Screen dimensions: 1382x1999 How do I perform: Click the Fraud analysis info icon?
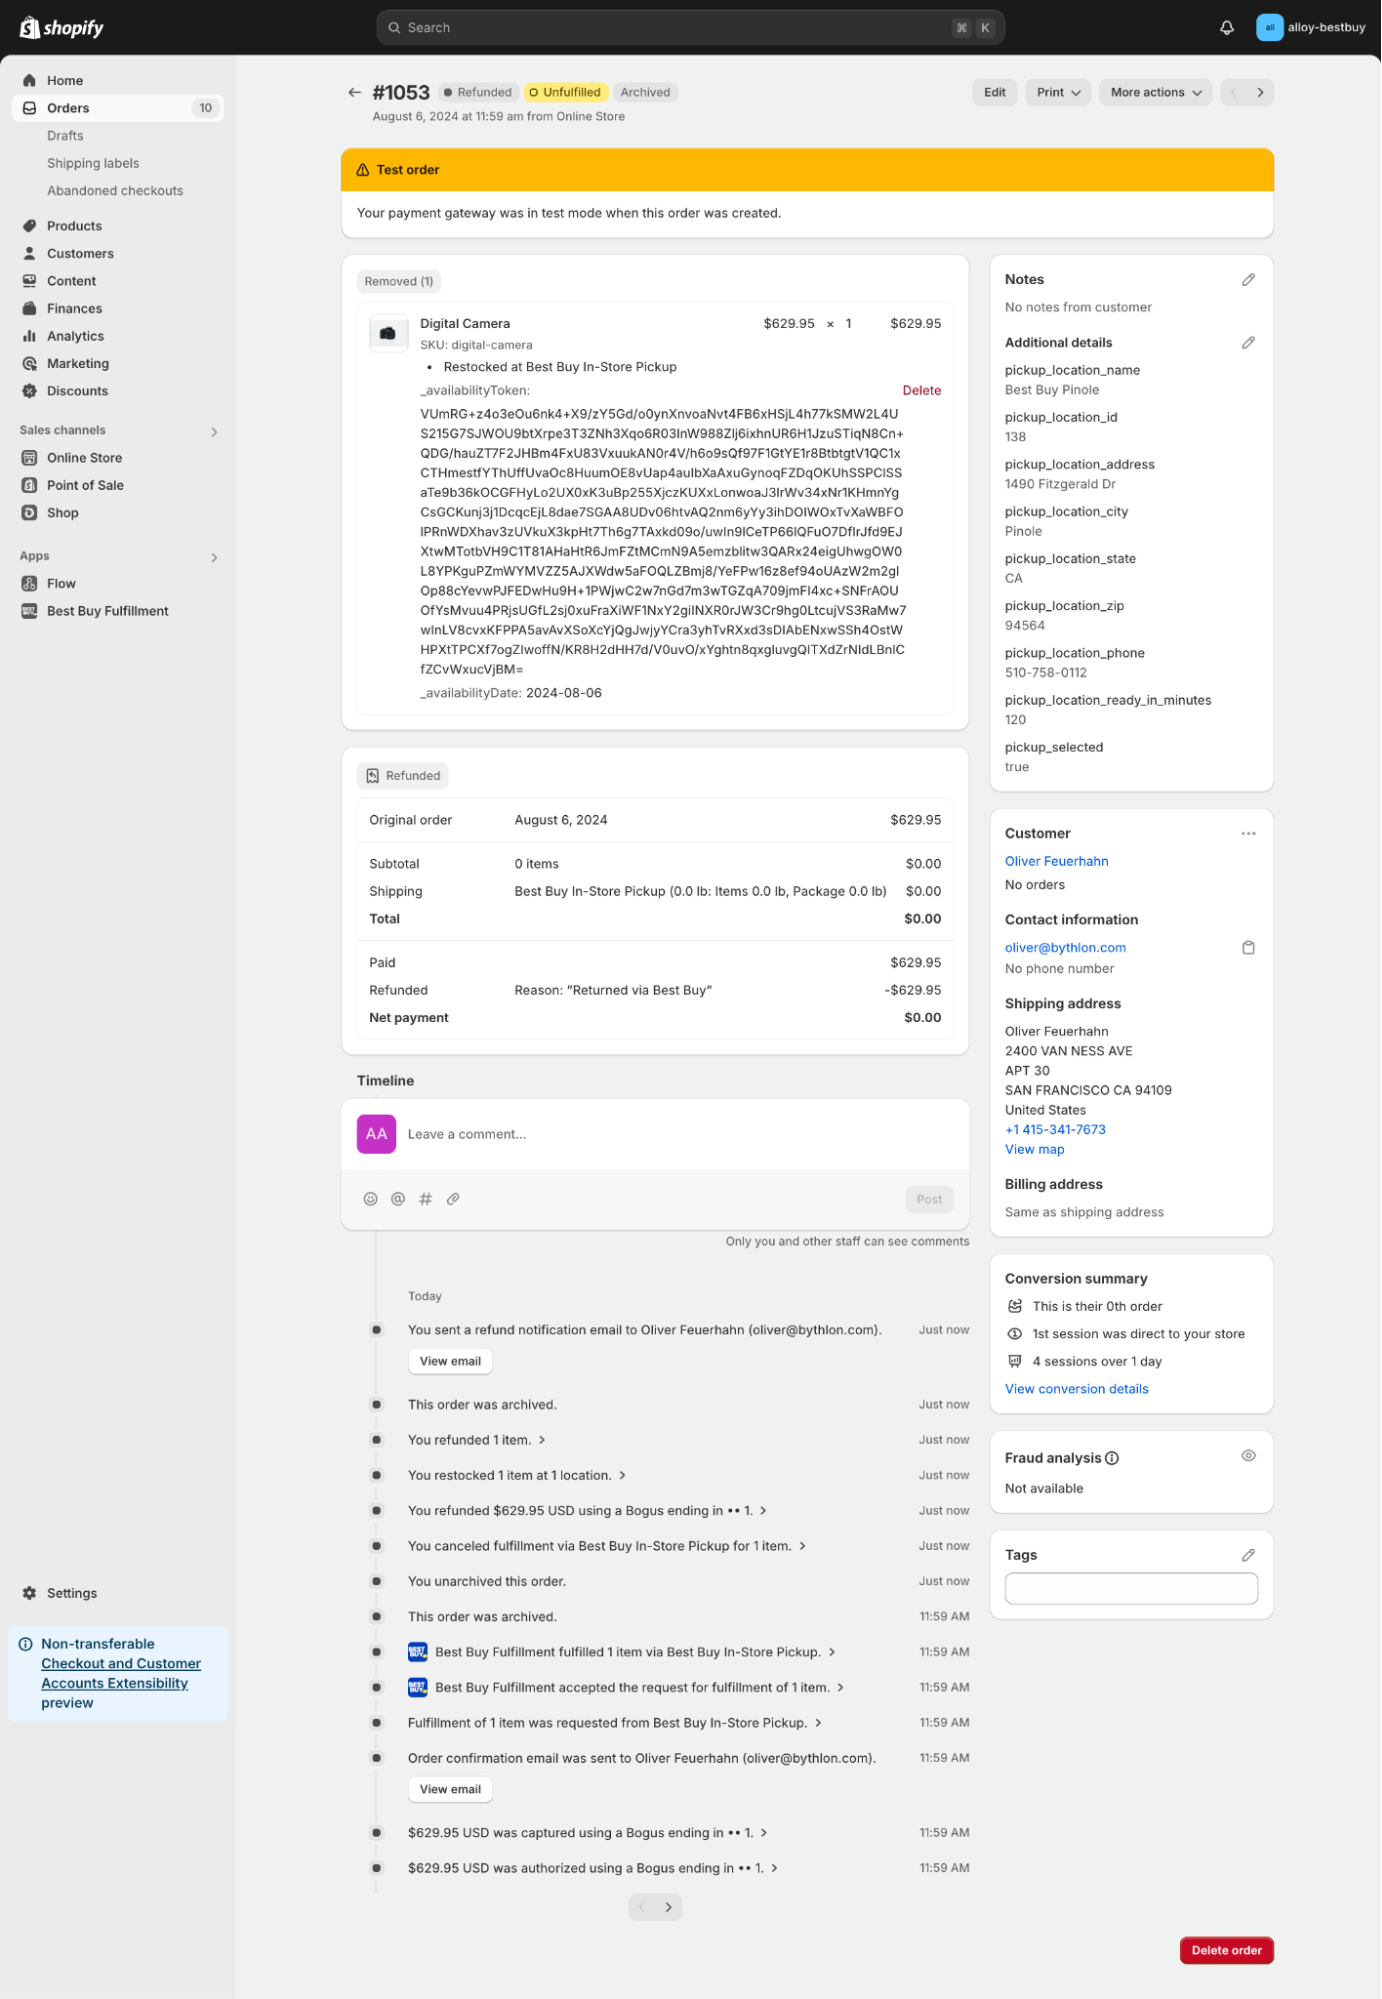1112,1458
